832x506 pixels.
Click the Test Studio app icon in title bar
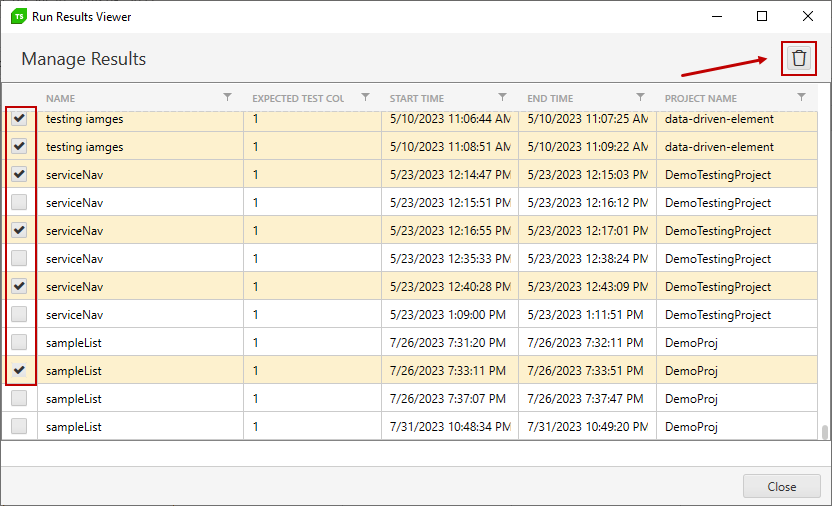[19, 16]
